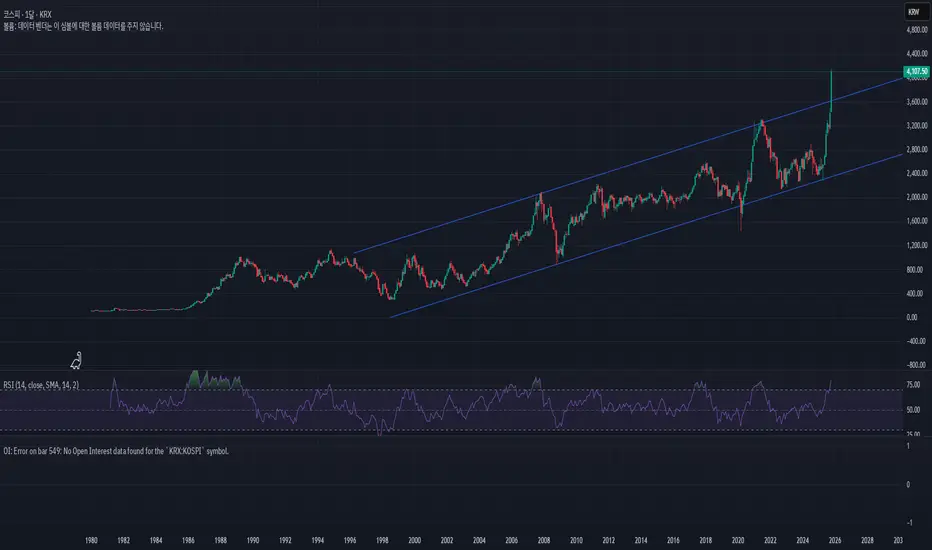Click the 4,400.00 price axis label

pos(917,54)
